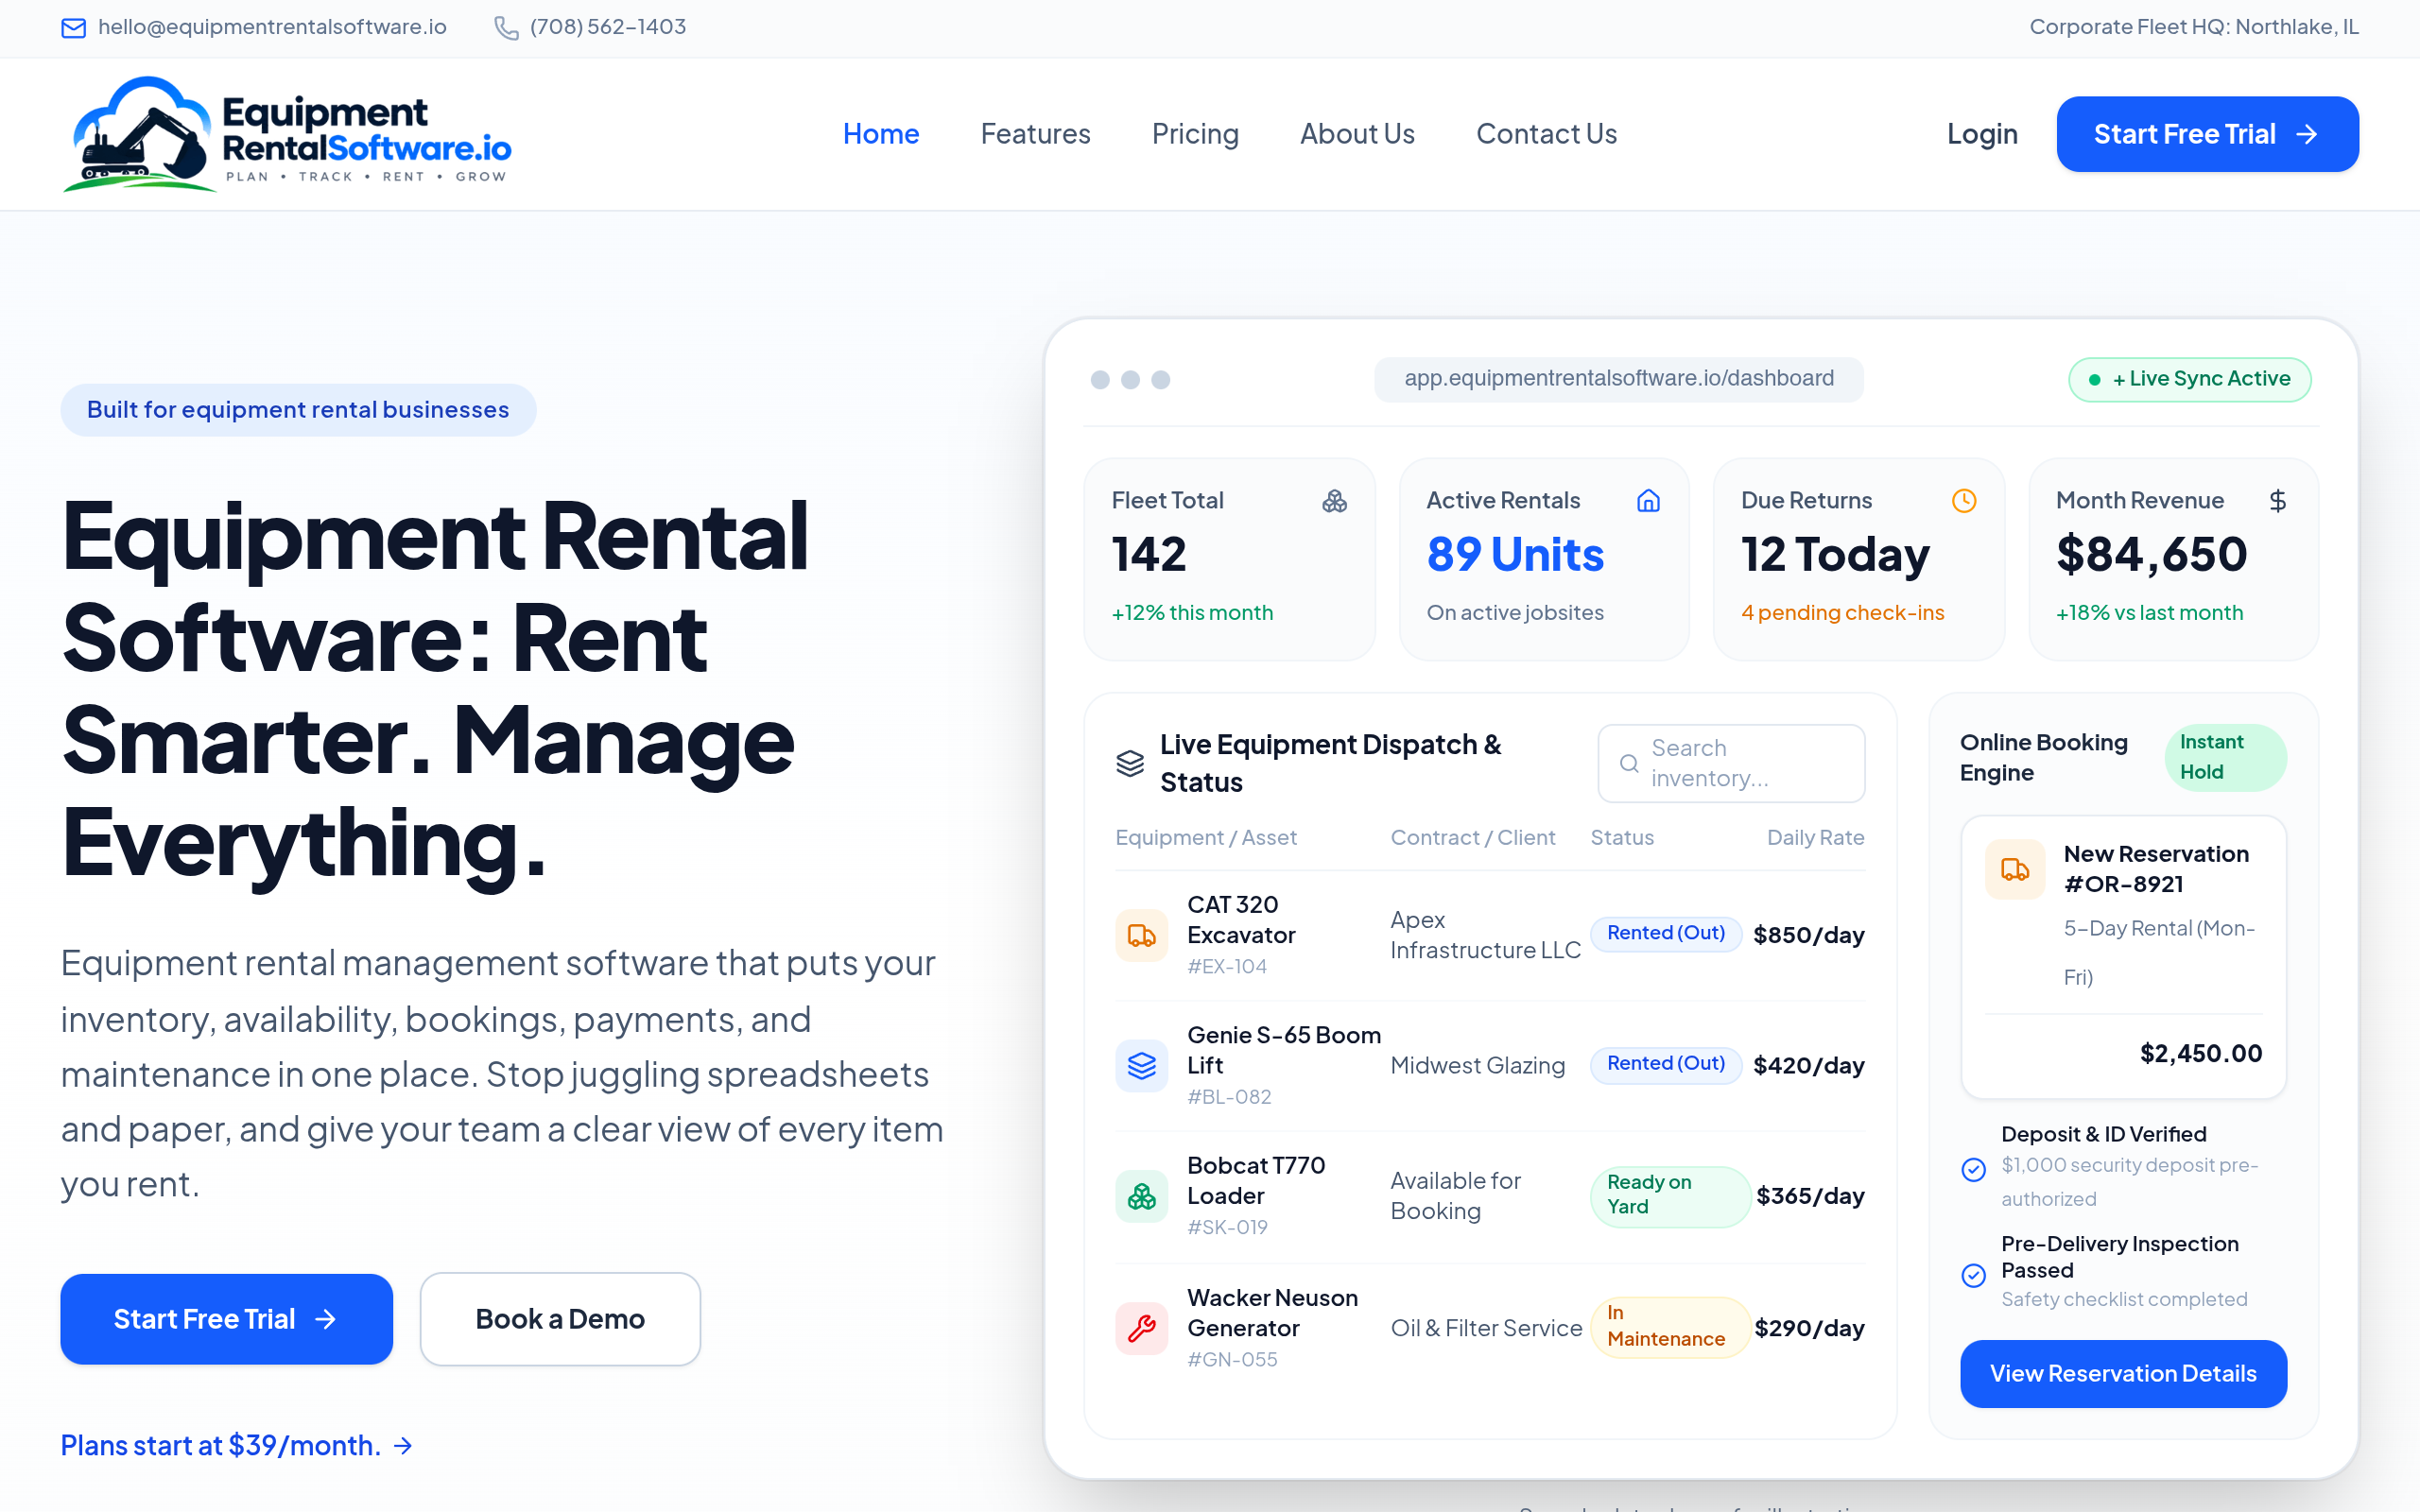Click the 89 Units value
Screen dimensions: 2420x1512
pos(1515,554)
